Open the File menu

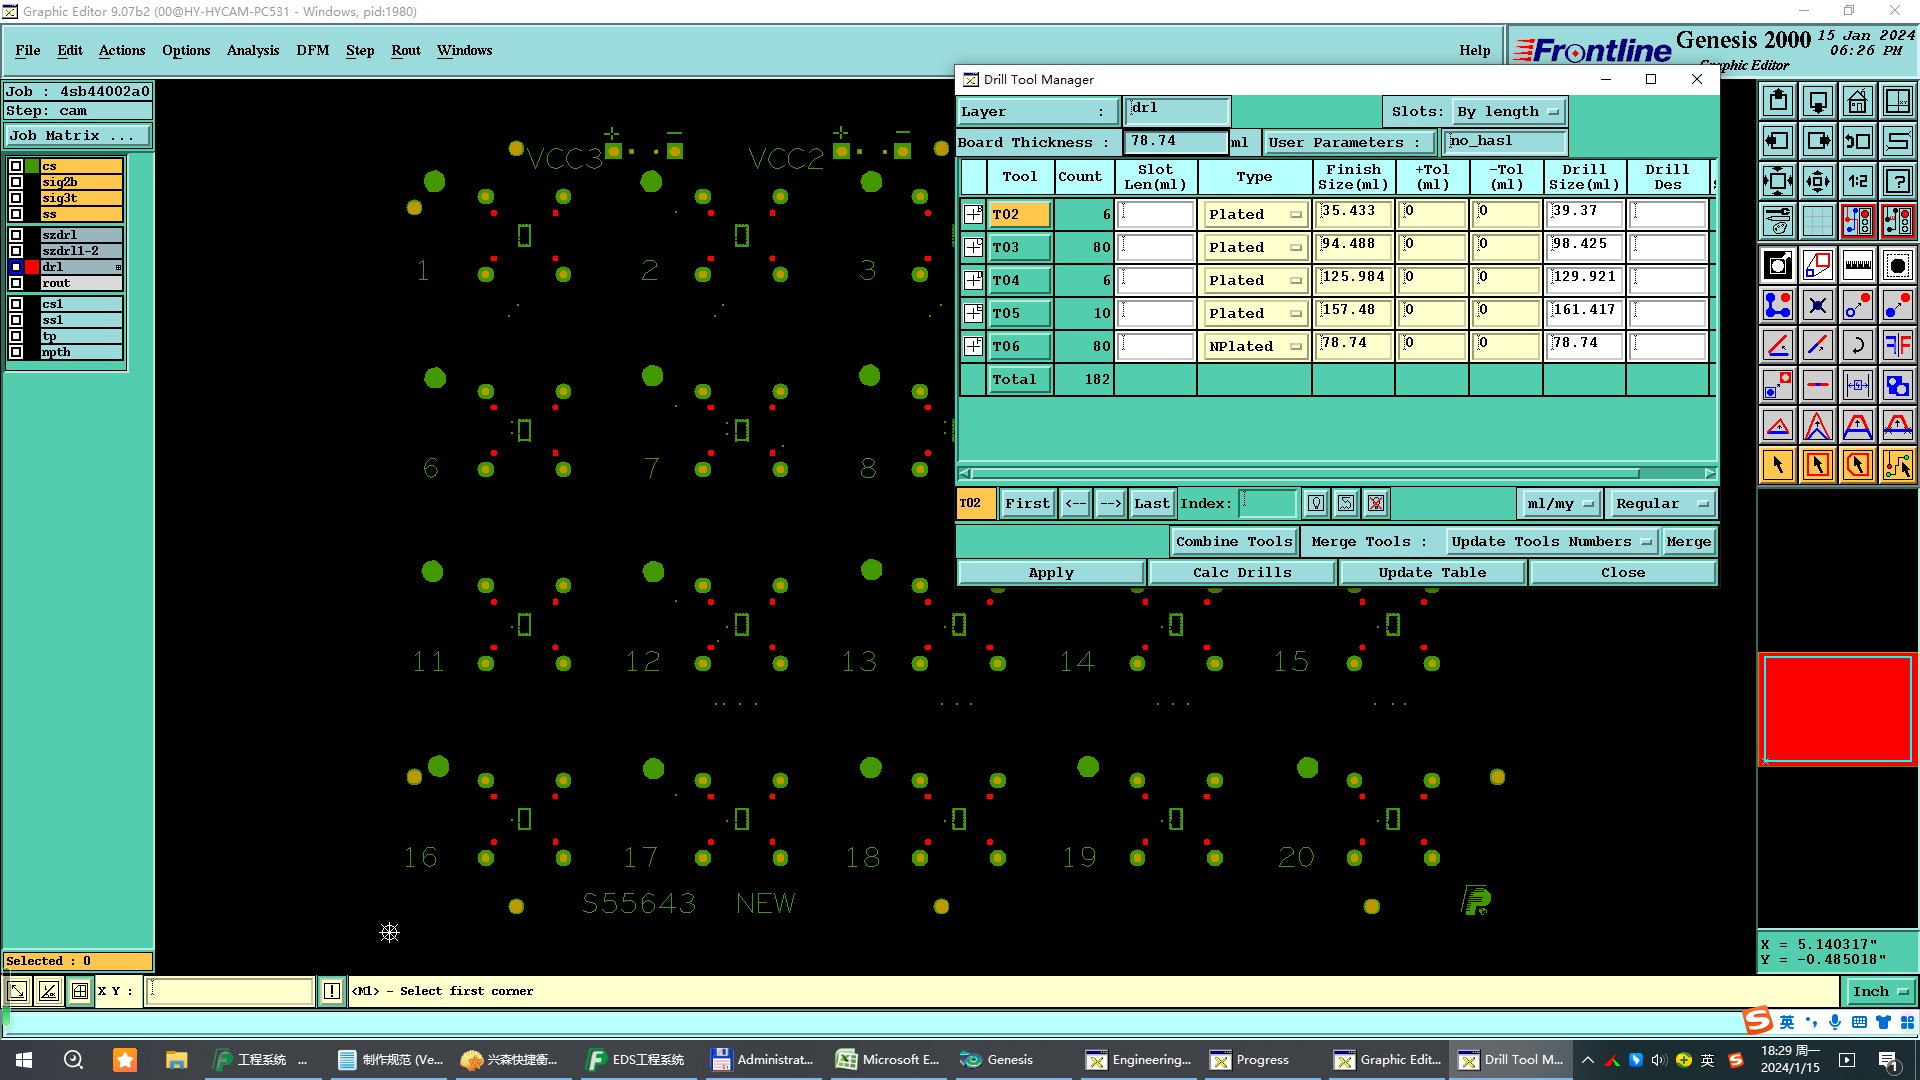coord(28,50)
